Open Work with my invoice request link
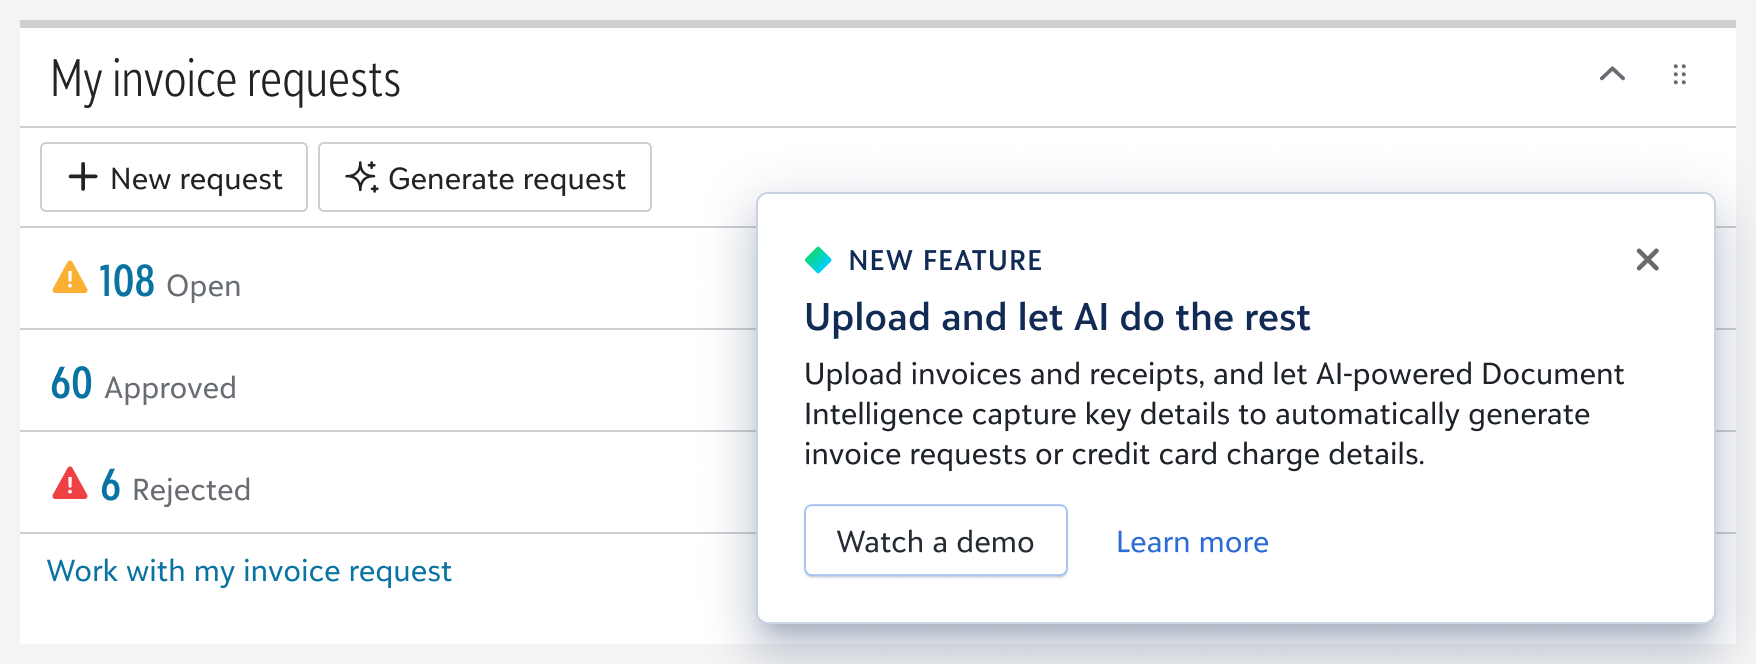The height and width of the screenshot is (664, 1756). point(250,571)
